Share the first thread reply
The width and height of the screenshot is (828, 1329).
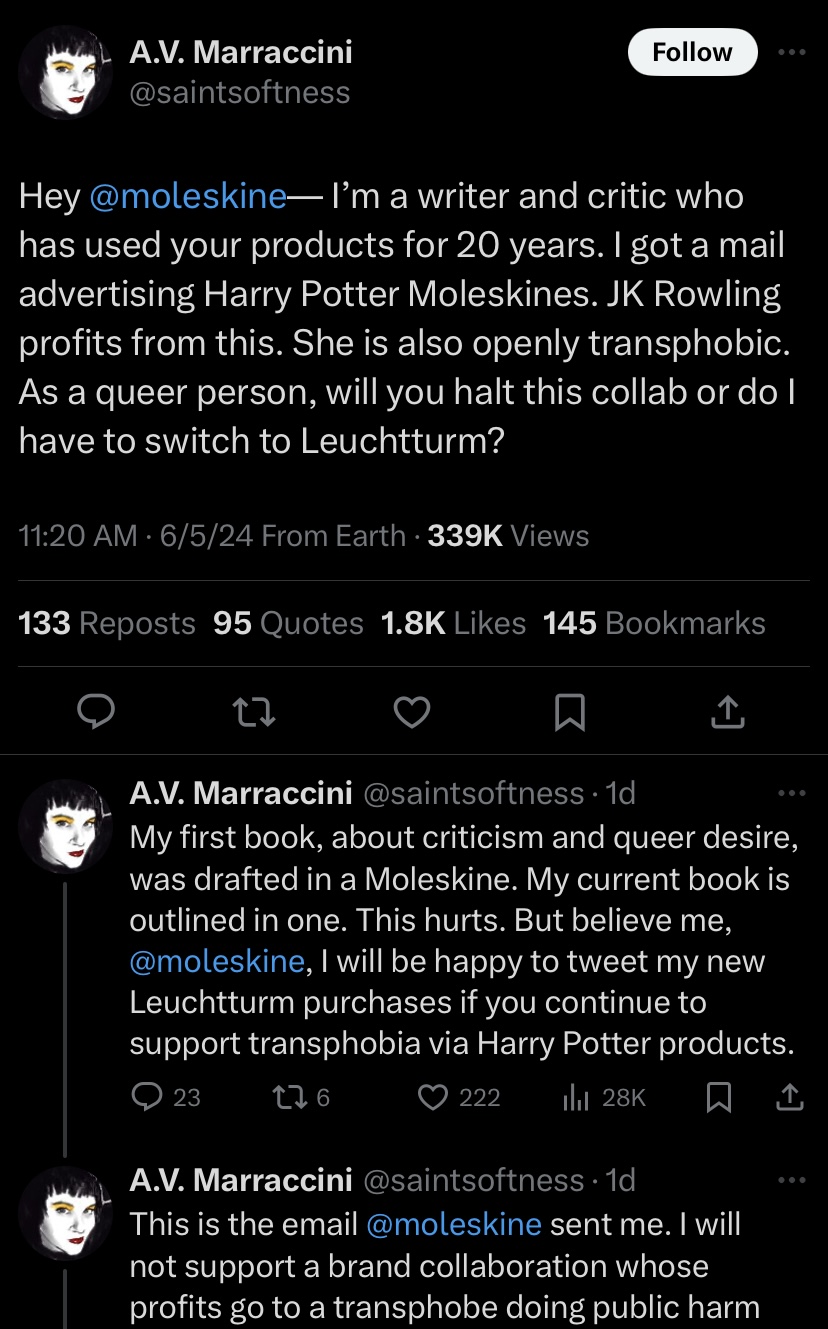(x=790, y=1097)
